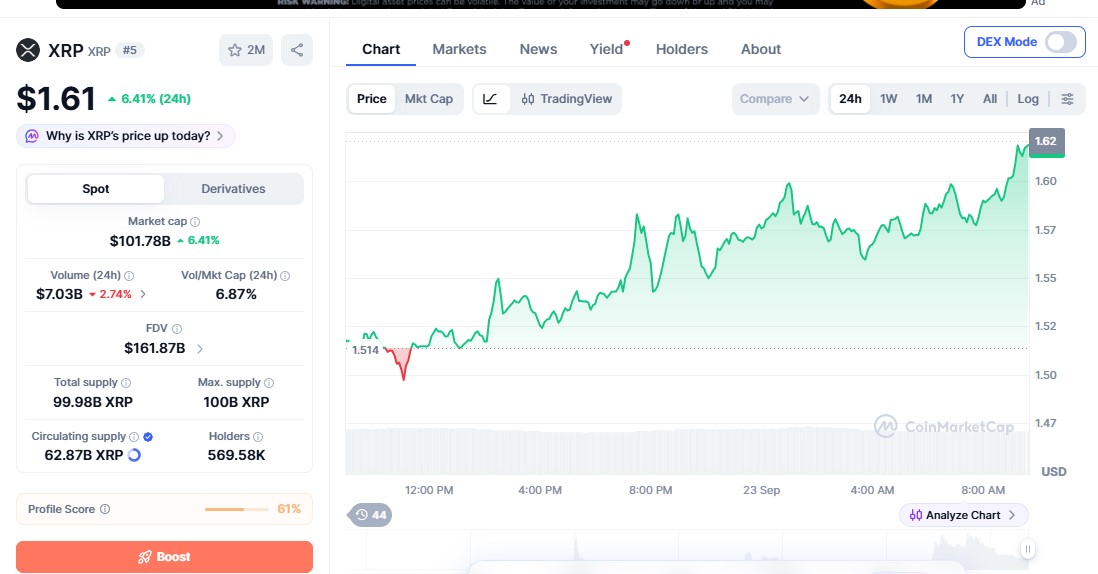The width and height of the screenshot is (1098, 574).
Task: Click the pause handle on mini chart
Action: pos(1027,550)
